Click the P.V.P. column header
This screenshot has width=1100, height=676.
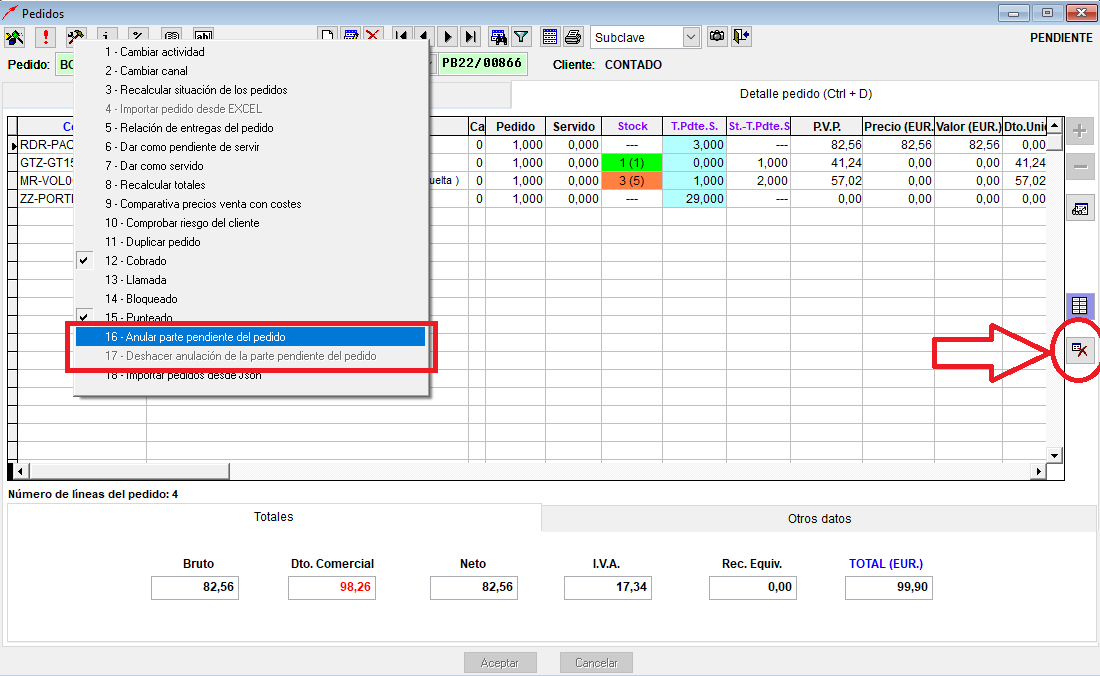click(826, 126)
